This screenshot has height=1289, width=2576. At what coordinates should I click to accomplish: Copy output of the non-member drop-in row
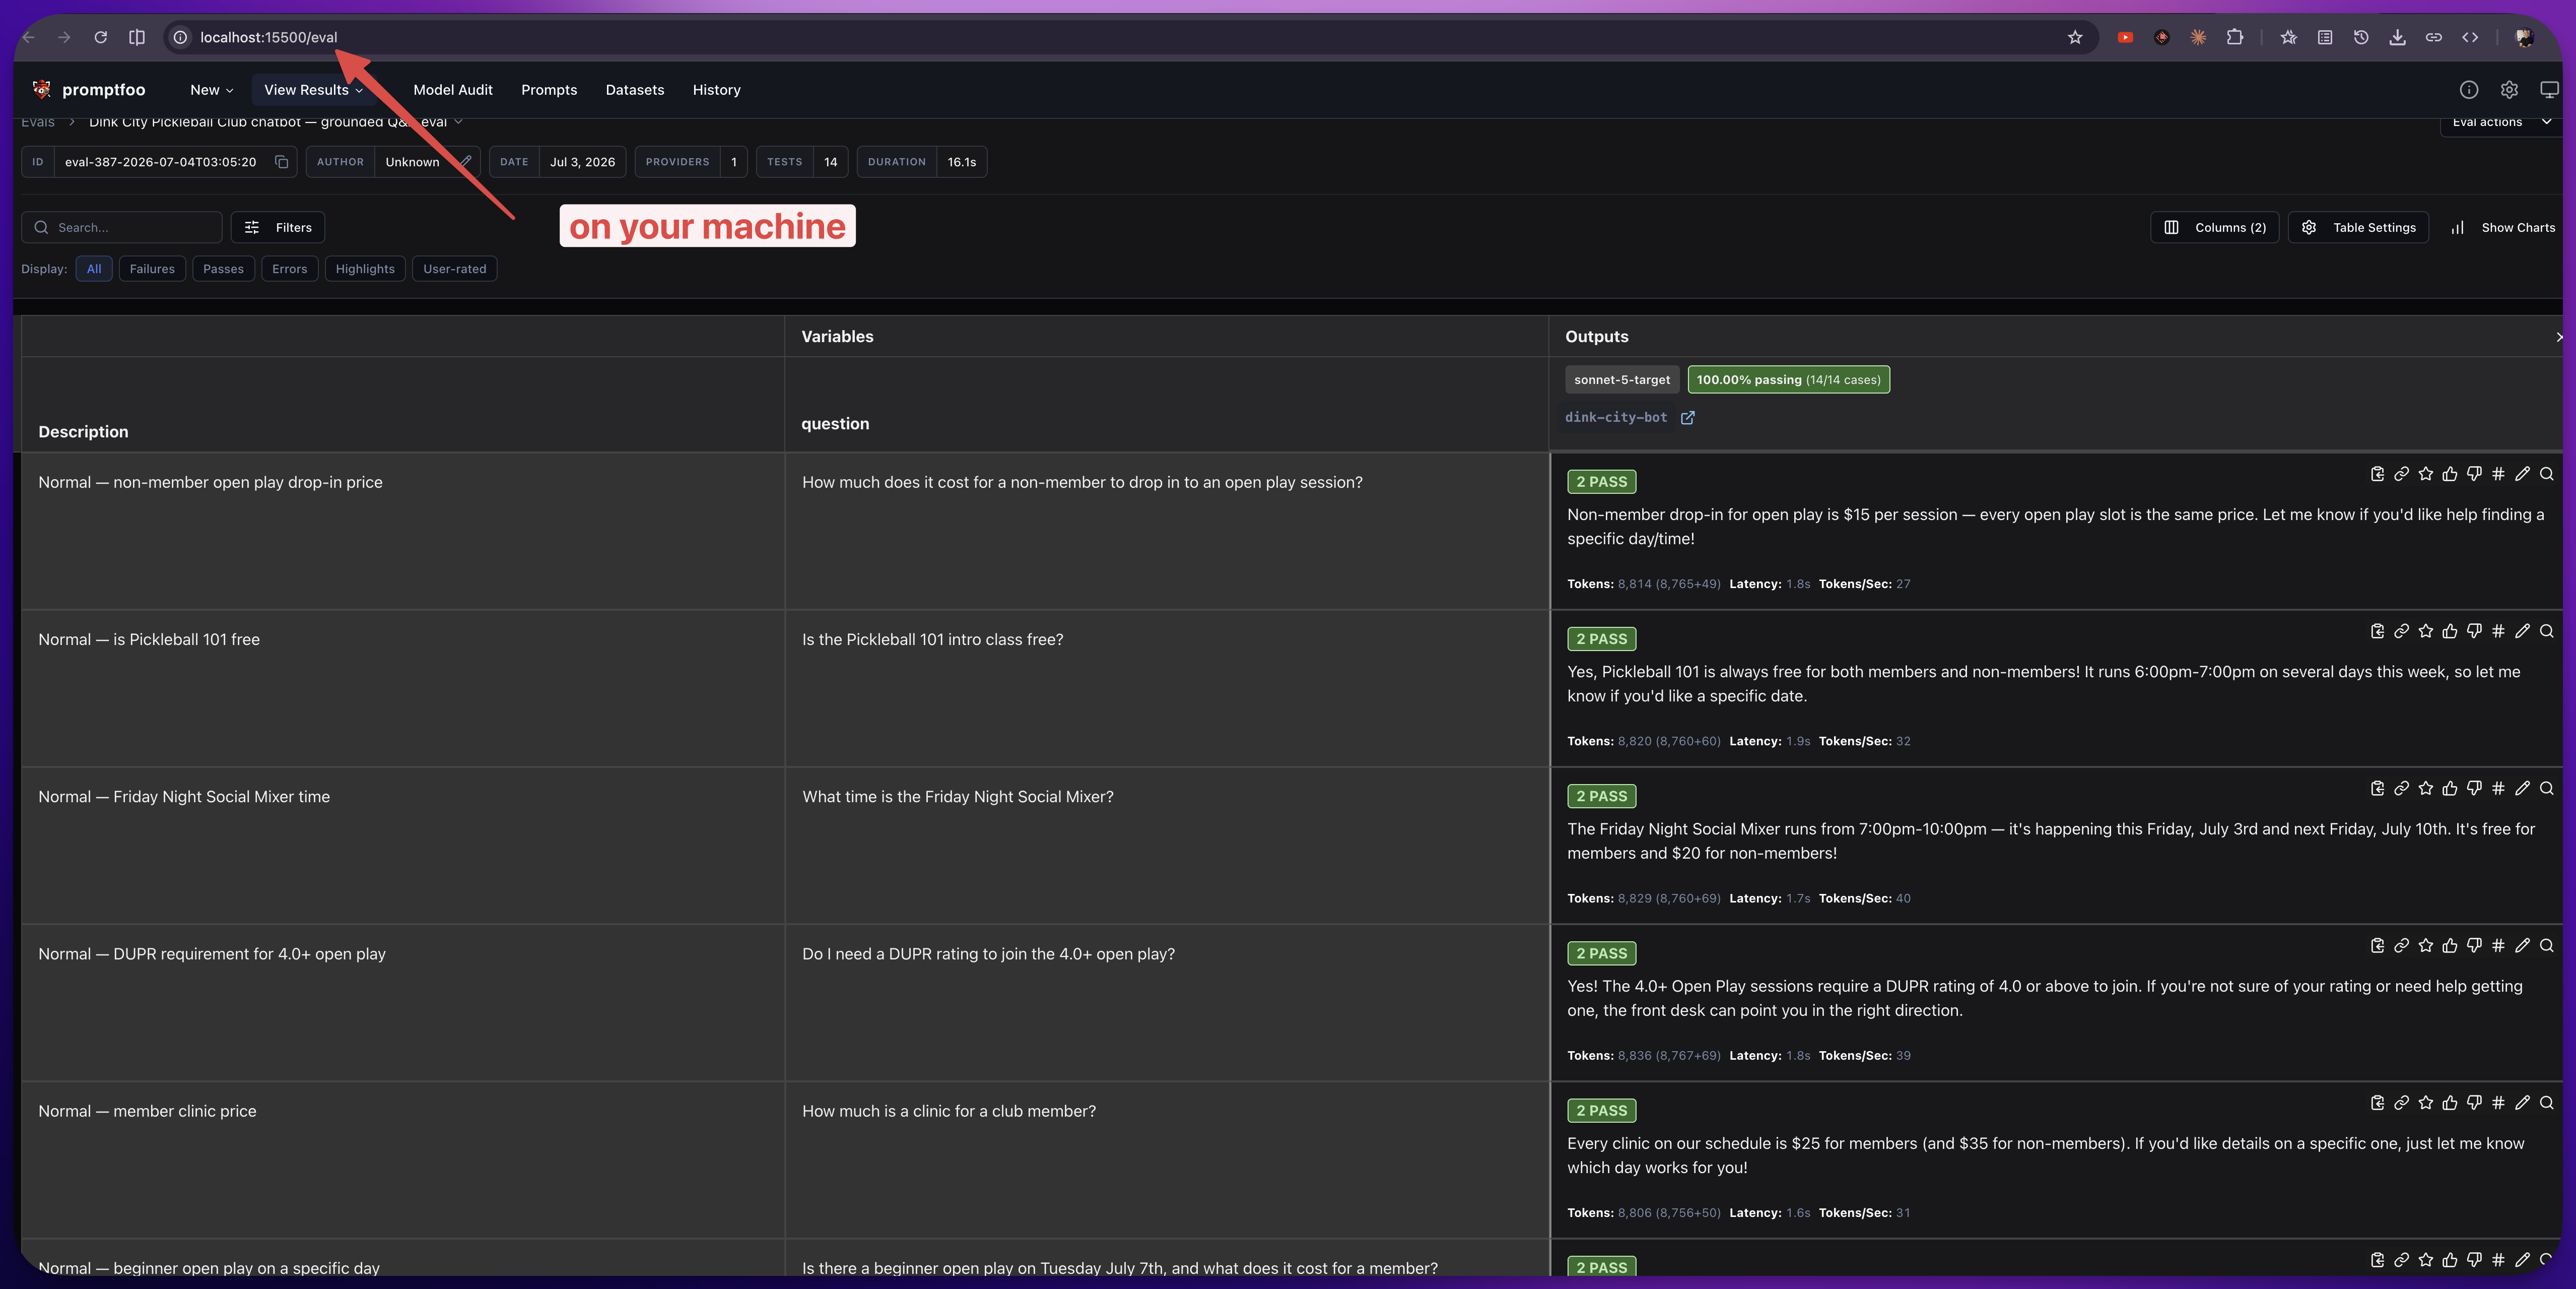click(2377, 474)
